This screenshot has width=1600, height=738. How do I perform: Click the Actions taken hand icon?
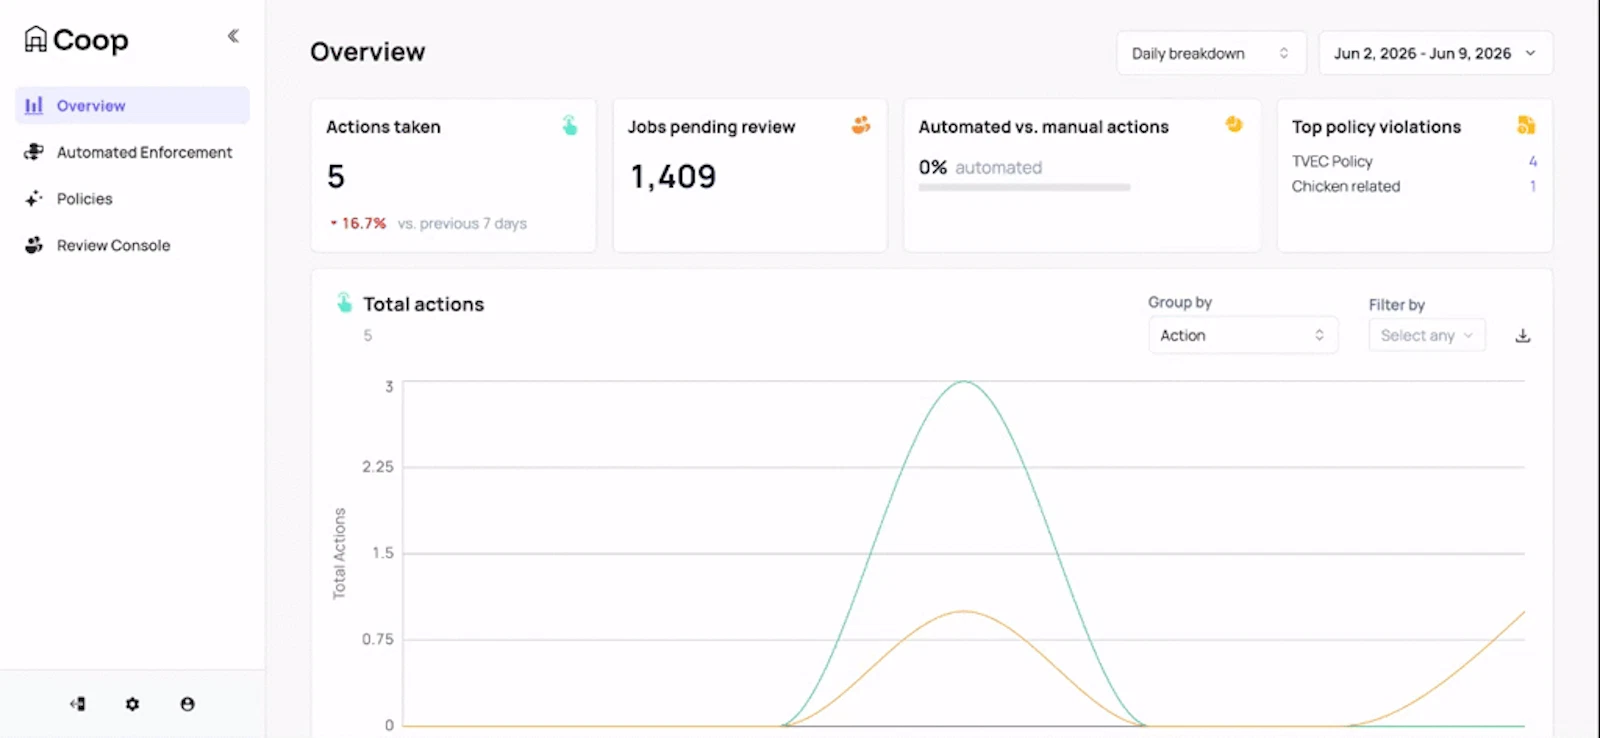tap(569, 125)
